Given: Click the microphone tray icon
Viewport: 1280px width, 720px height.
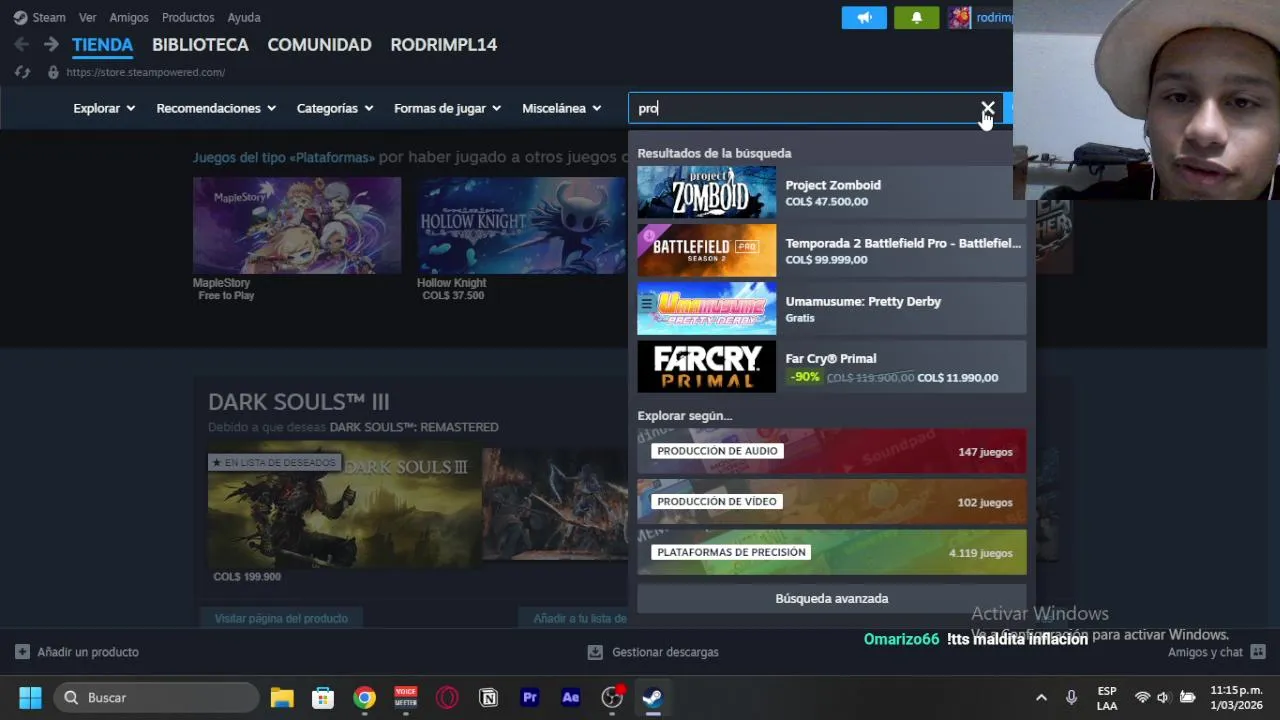Looking at the screenshot, I should pyautogui.click(x=1071, y=697).
